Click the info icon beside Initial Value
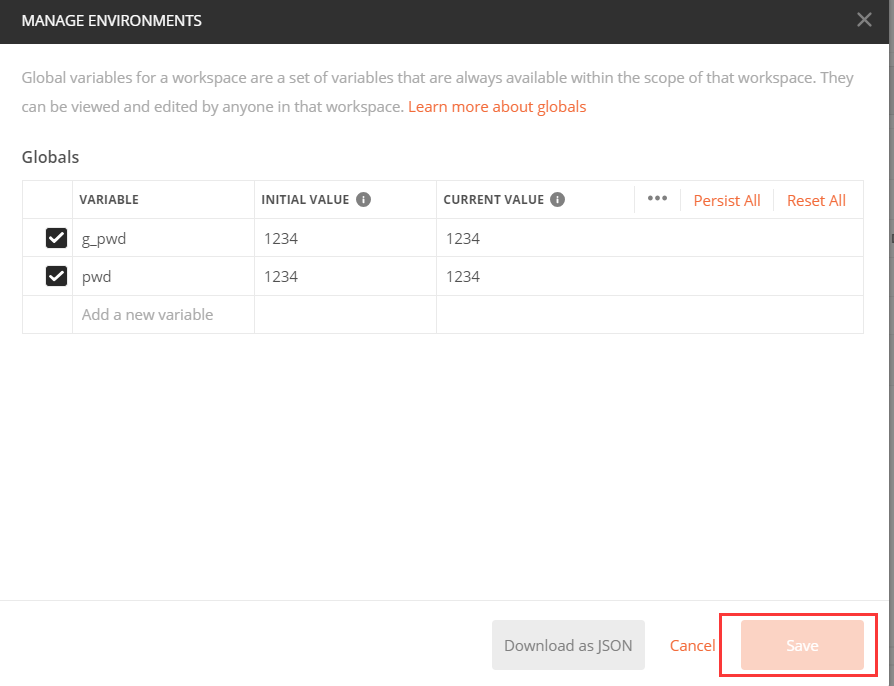 (364, 199)
